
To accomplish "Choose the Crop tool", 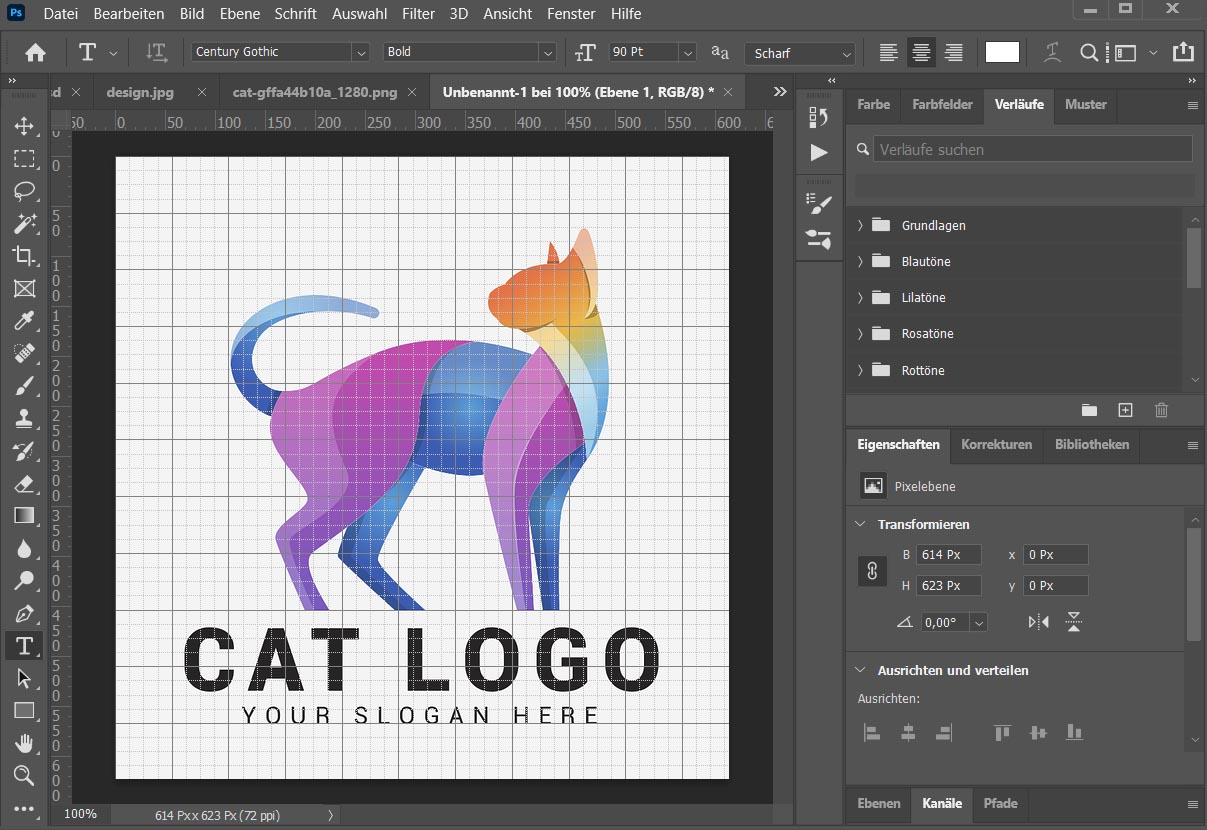I will click(24, 255).
